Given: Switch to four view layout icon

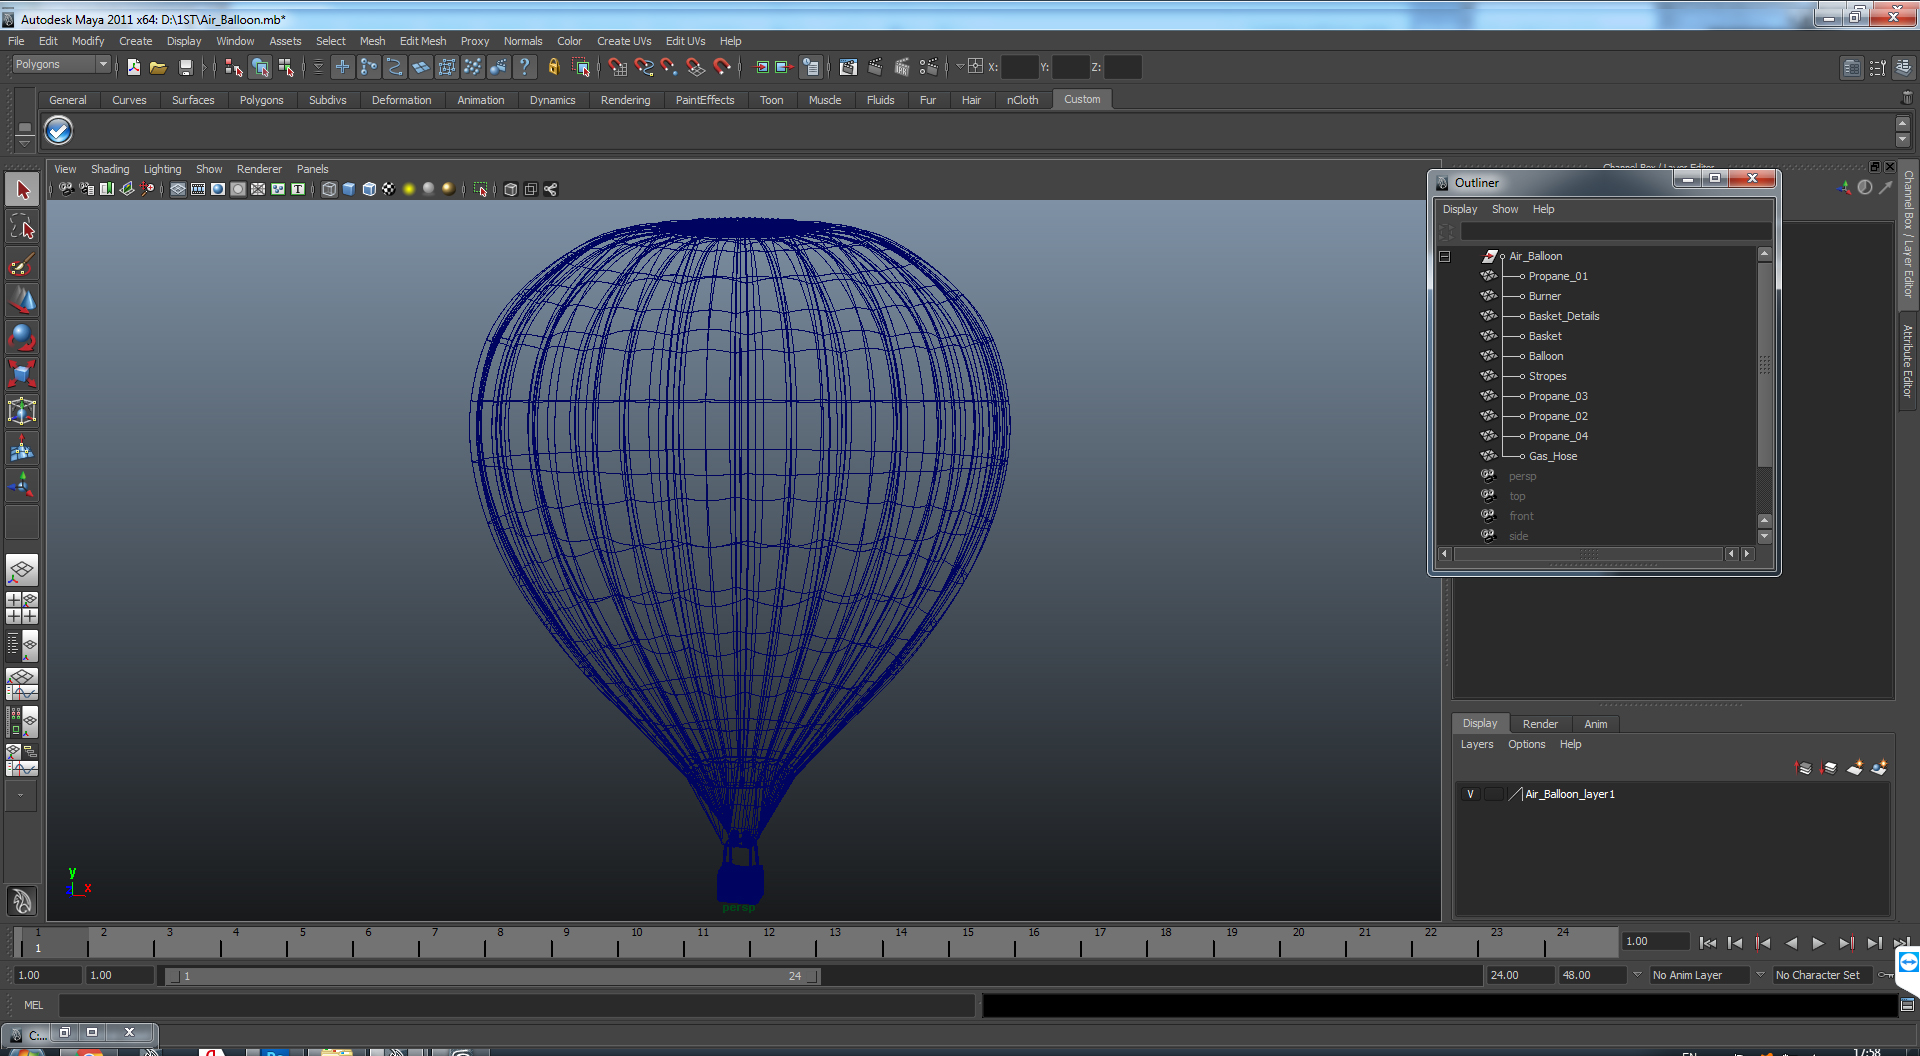Looking at the screenshot, I should [x=22, y=608].
